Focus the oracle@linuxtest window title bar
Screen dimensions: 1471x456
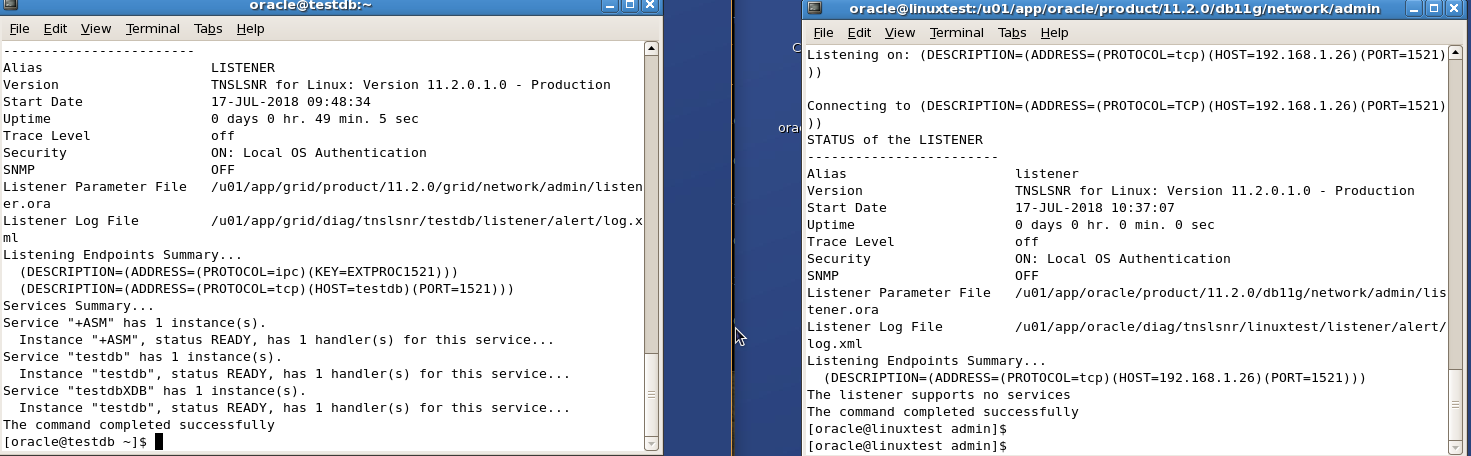(x=1115, y=8)
